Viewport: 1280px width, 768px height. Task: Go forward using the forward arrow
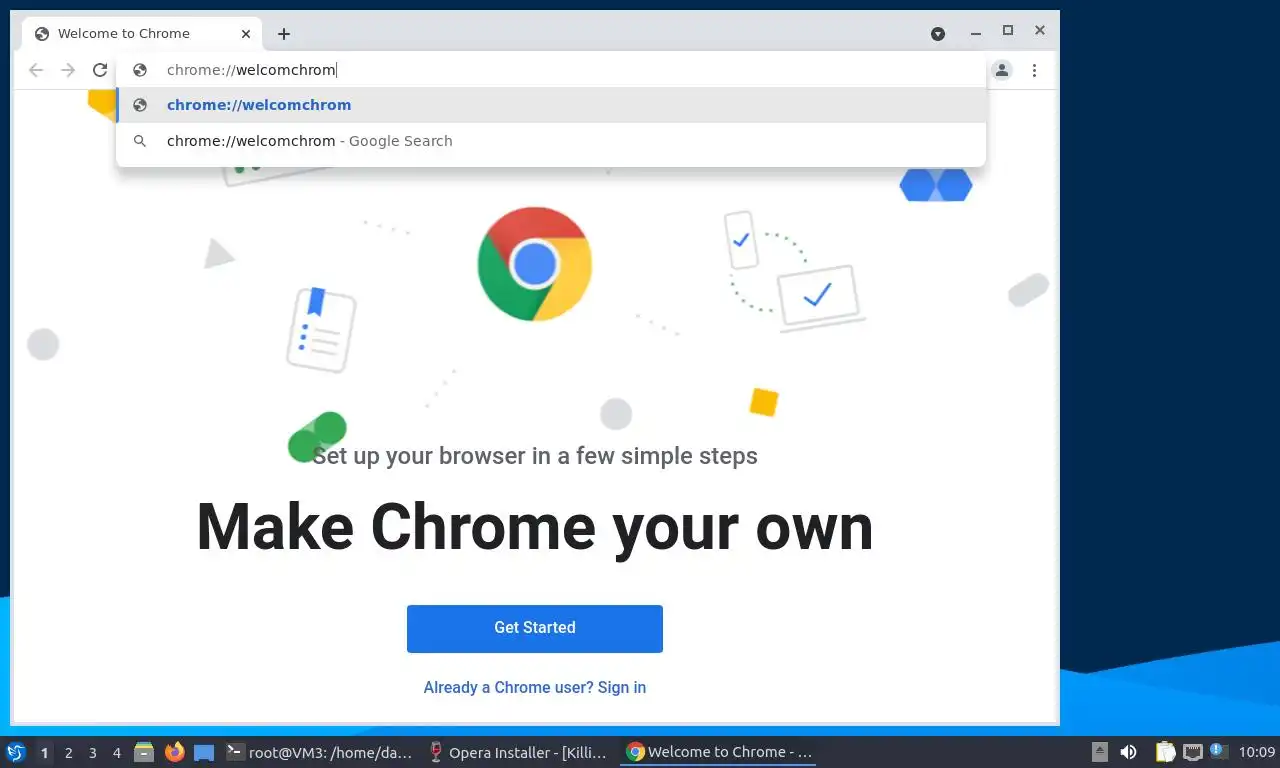tap(68, 70)
